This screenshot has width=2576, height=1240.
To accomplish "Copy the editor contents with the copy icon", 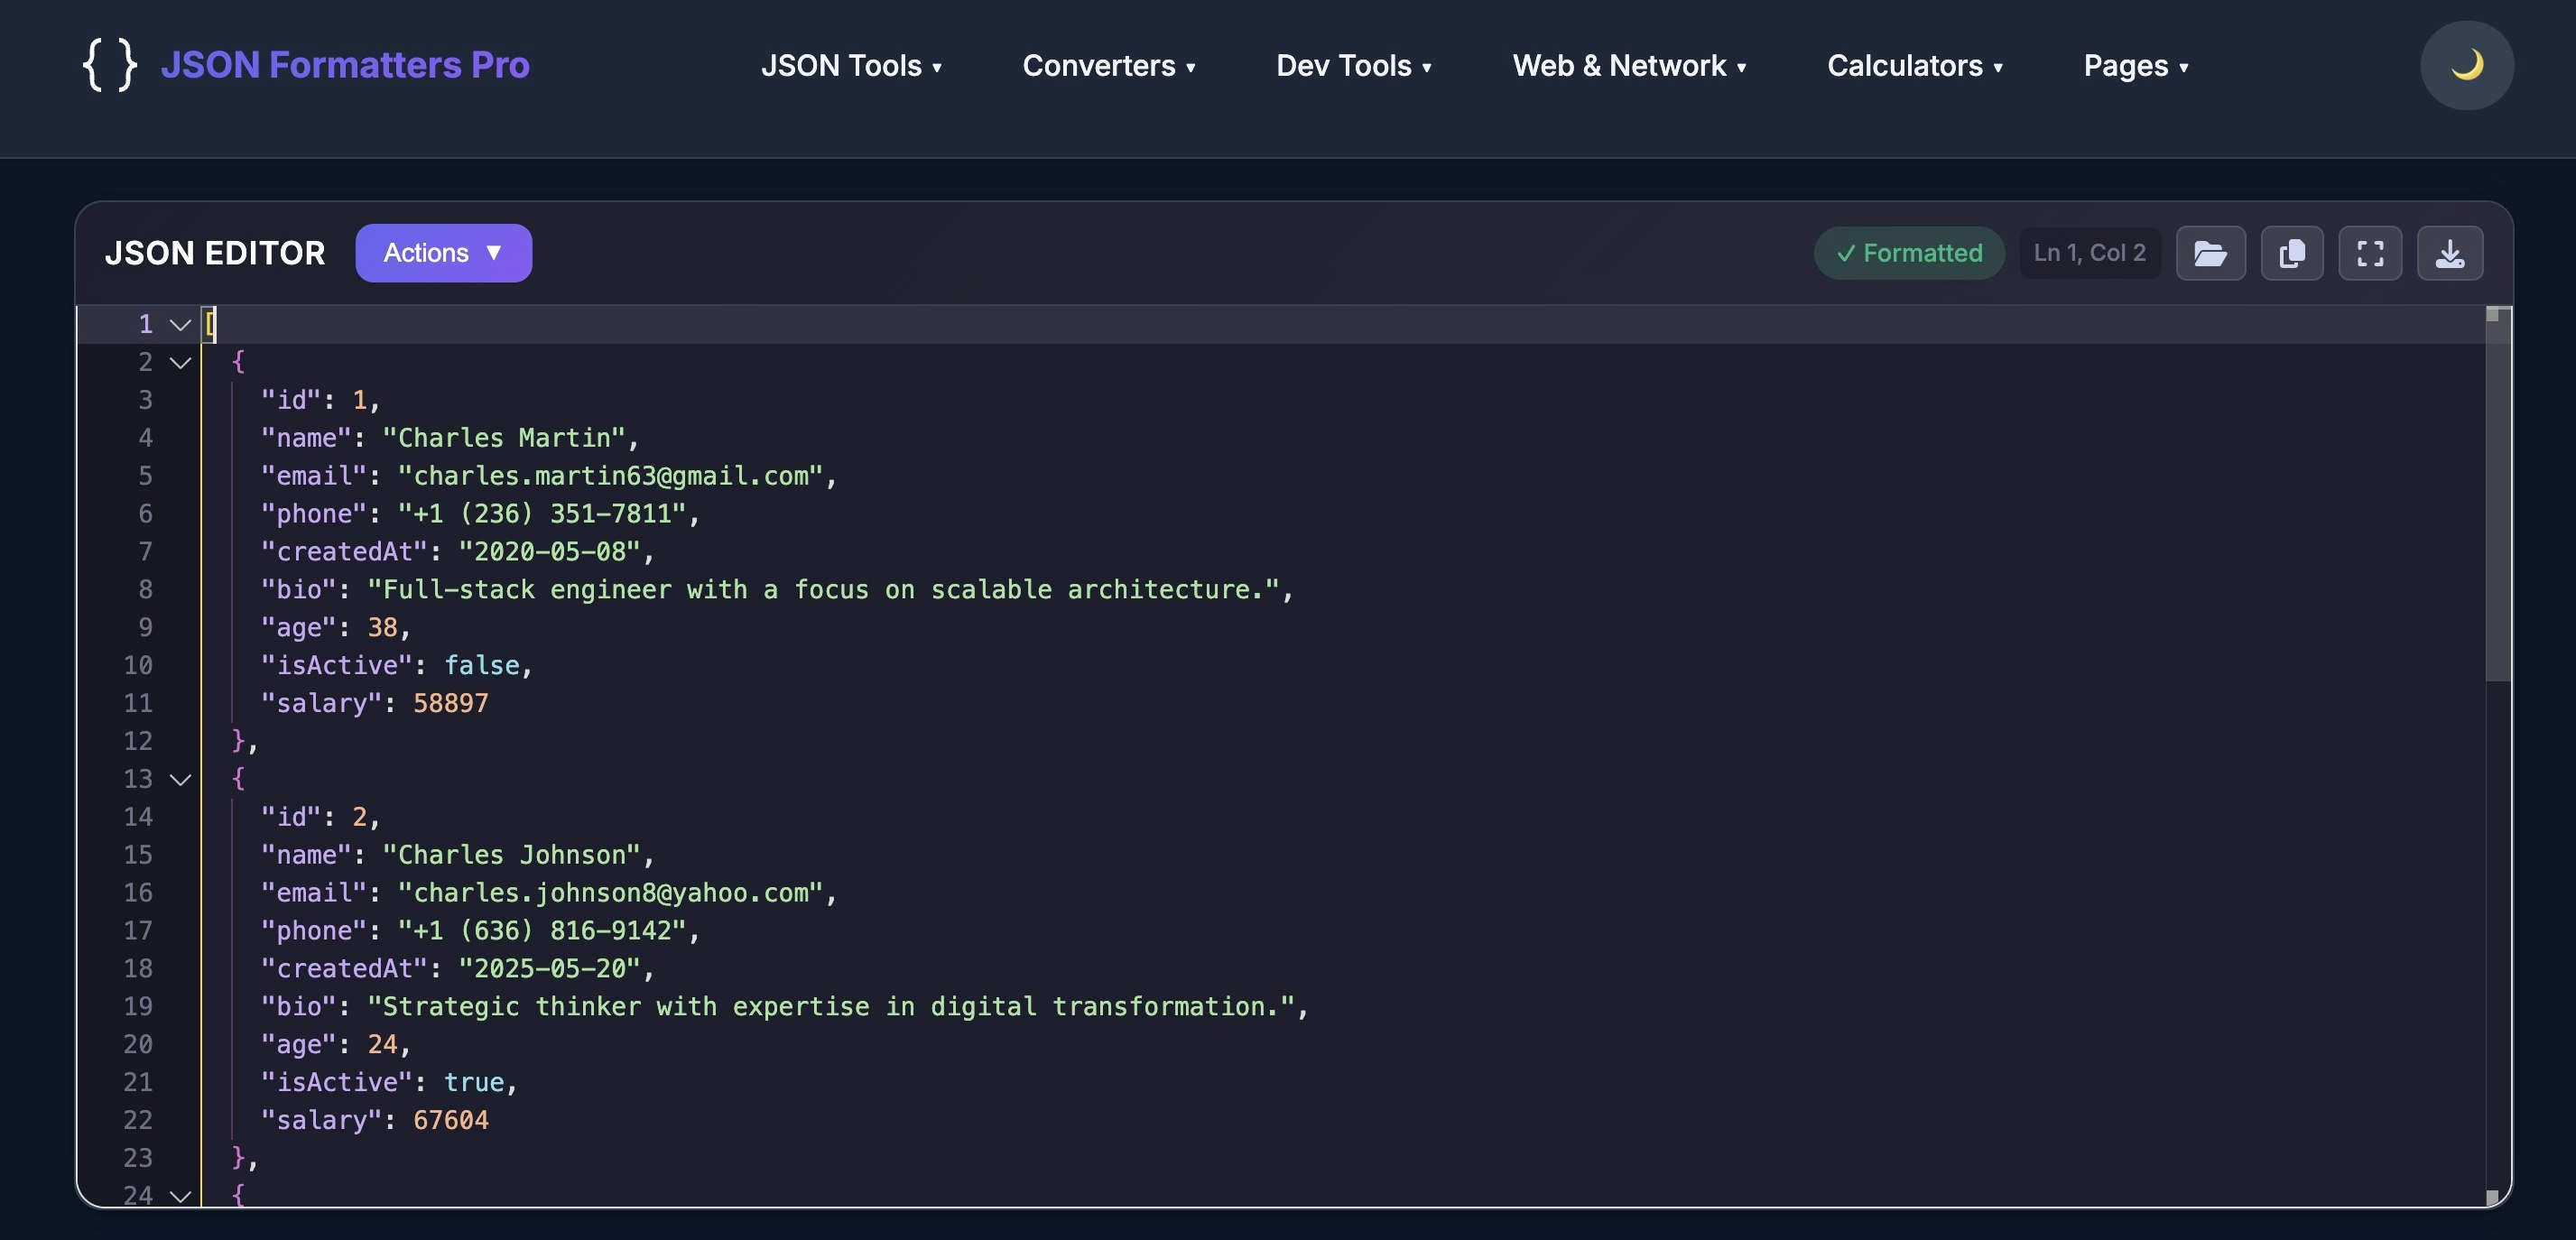I will (2291, 253).
